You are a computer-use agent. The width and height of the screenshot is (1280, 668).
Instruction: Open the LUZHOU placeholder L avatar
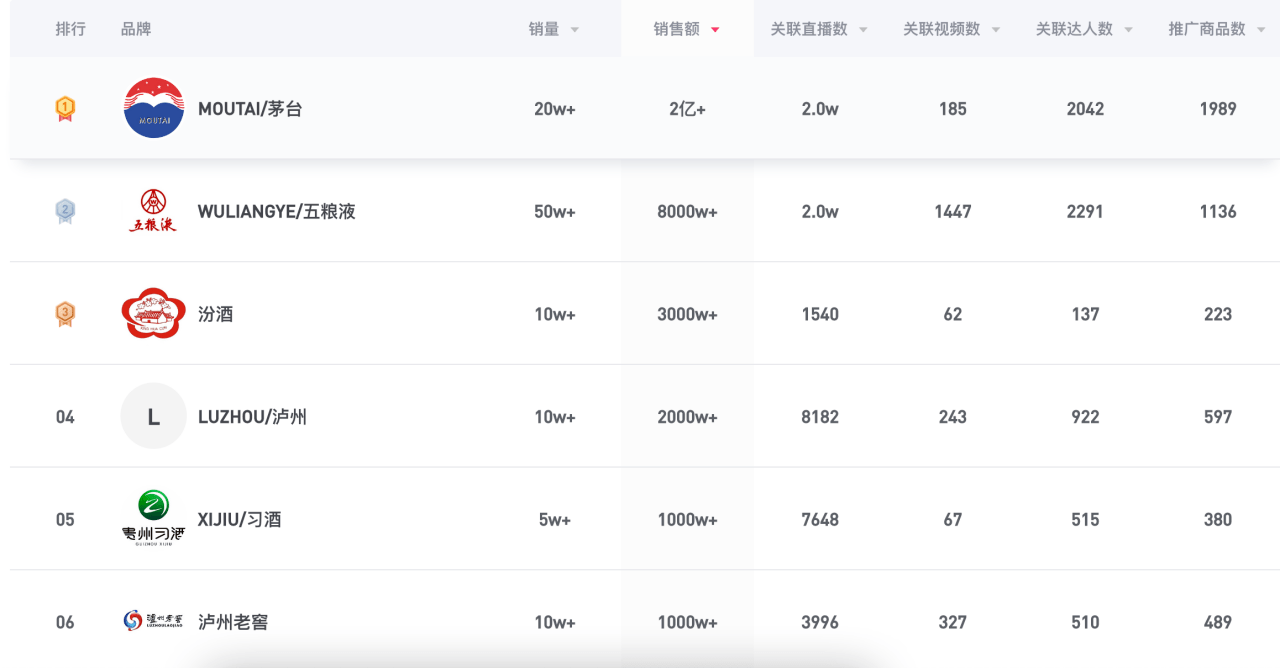pyautogui.click(x=154, y=416)
